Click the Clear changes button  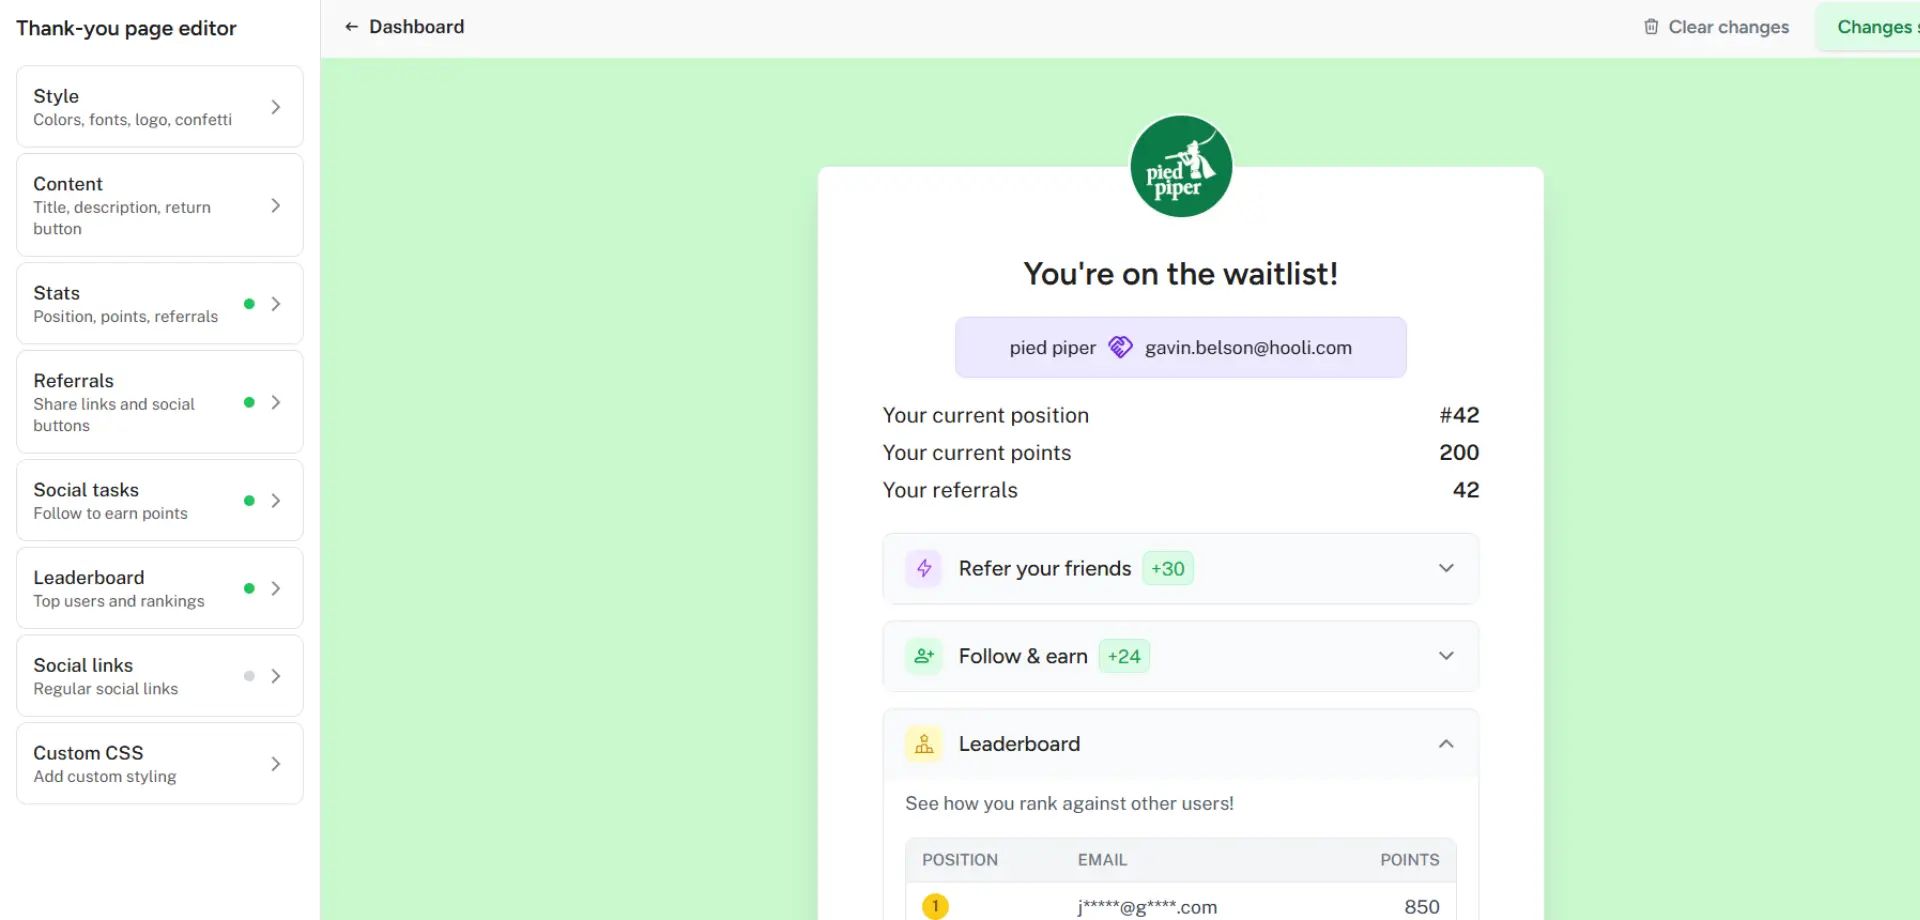pyautogui.click(x=1716, y=27)
